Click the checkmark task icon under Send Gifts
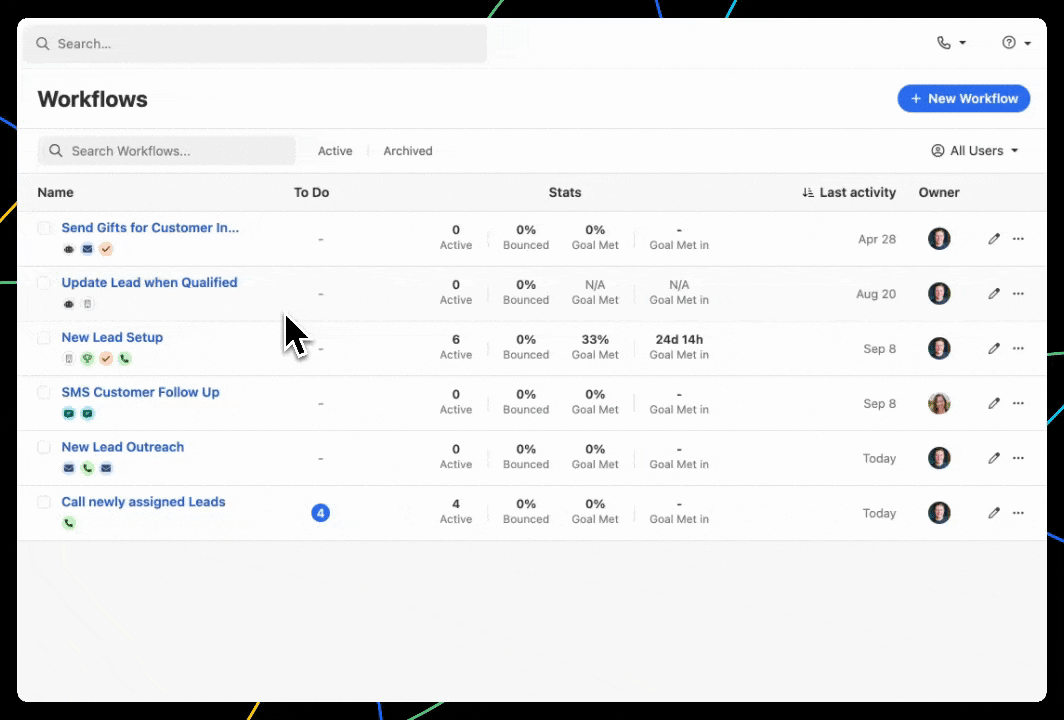This screenshot has width=1064, height=720. tap(106, 249)
